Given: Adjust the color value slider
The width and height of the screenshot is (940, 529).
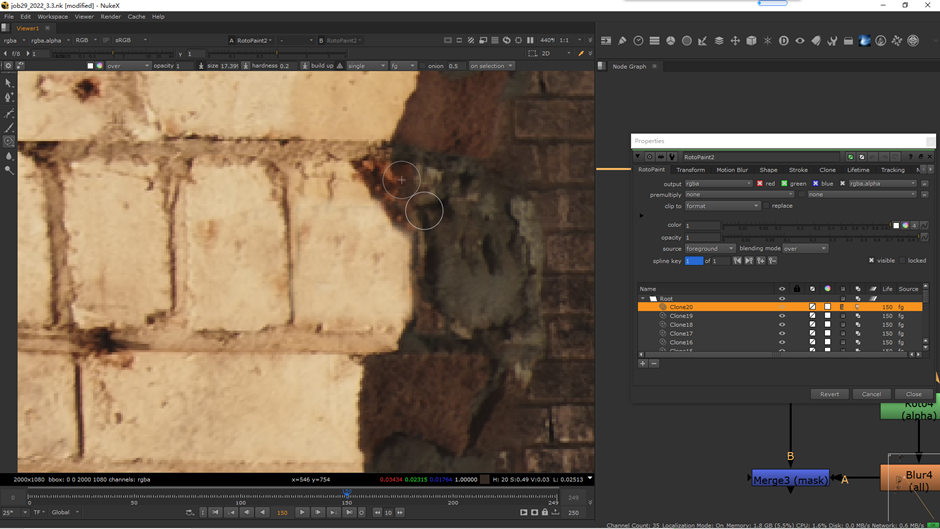Looking at the screenshot, I should click(807, 226).
